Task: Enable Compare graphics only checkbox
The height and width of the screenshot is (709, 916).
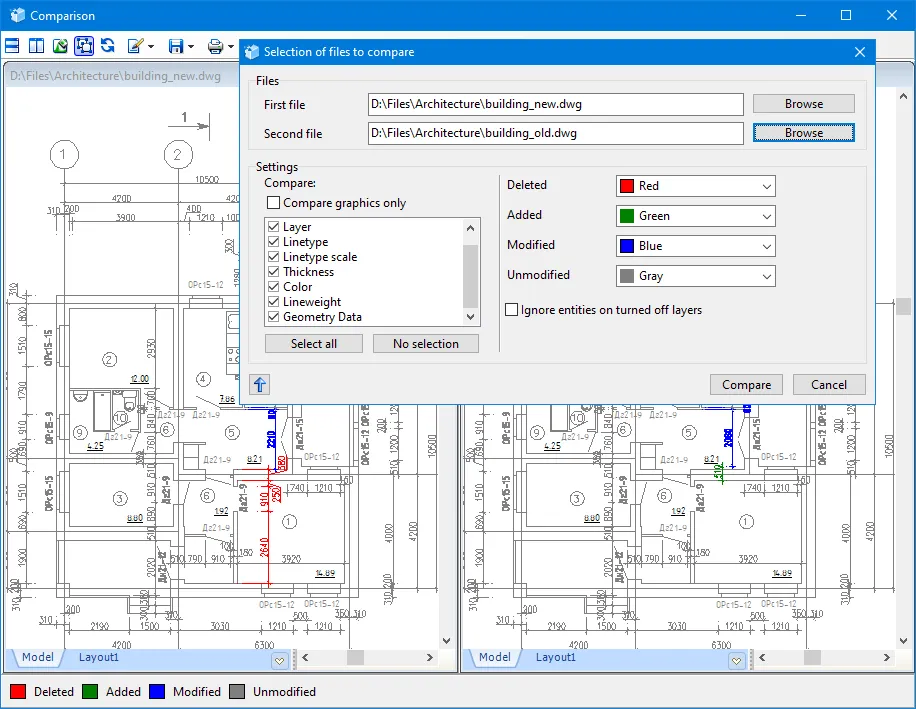Action: coord(273,203)
